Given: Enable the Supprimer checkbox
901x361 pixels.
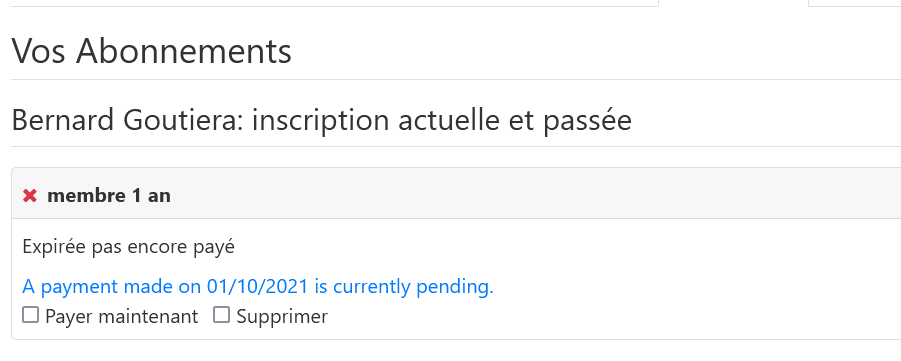Looking at the screenshot, I should (221, 314).
